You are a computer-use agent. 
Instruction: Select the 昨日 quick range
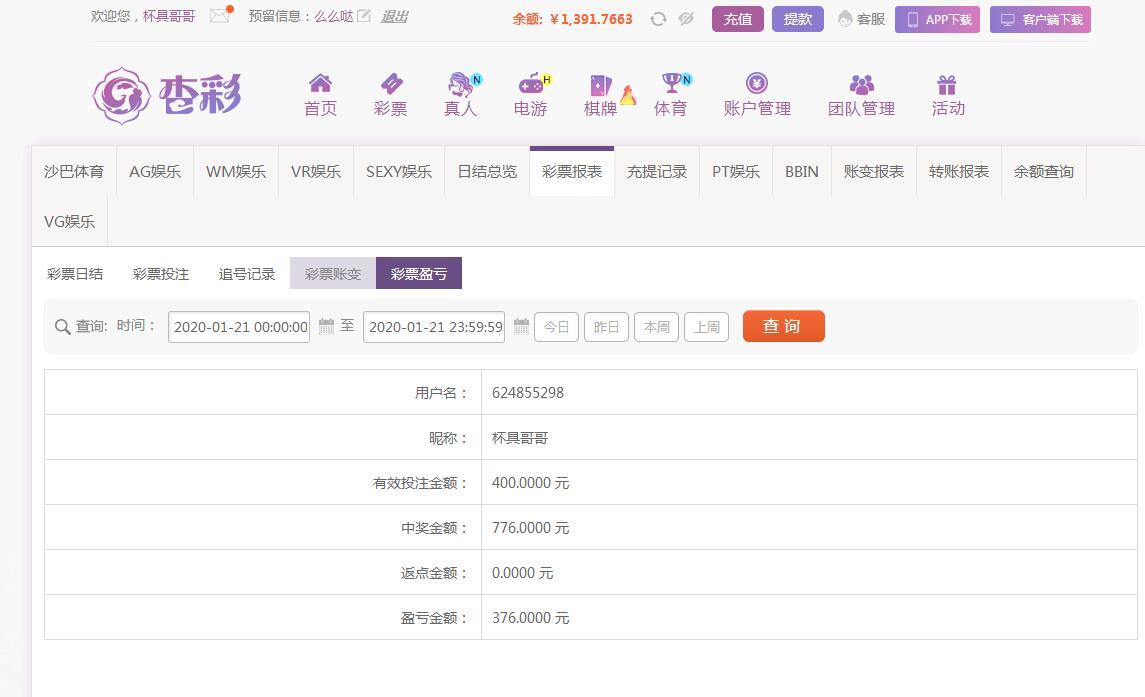coord(606,327)
